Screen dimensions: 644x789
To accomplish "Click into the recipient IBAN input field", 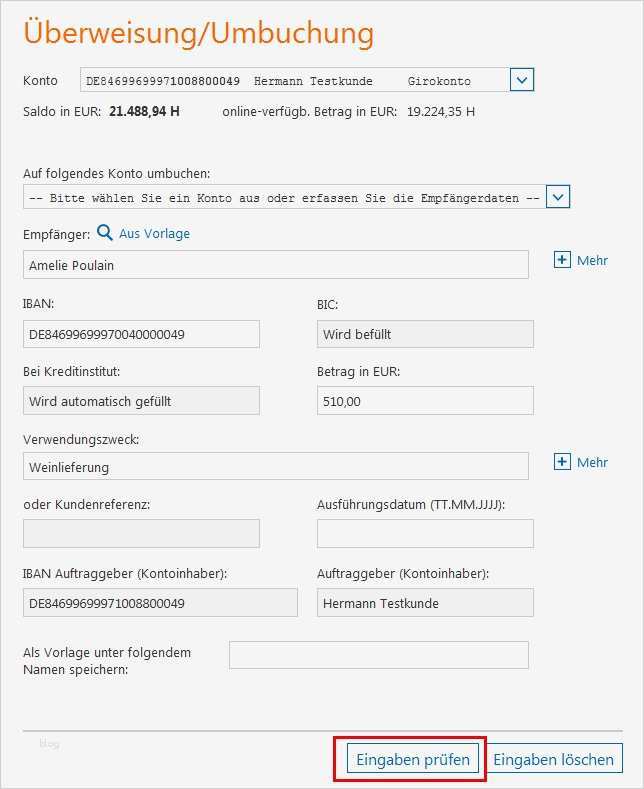I will [x=141, y=334].
